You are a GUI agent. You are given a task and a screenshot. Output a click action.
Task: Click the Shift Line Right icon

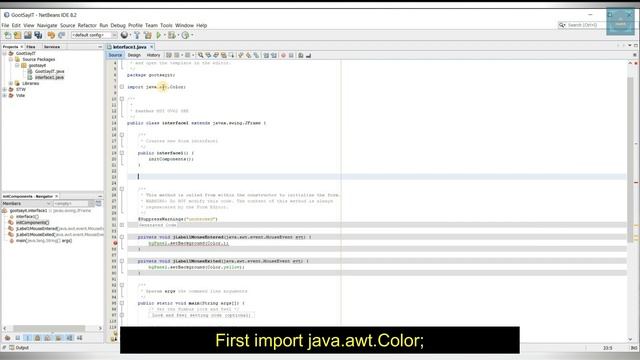pos(273,55)
